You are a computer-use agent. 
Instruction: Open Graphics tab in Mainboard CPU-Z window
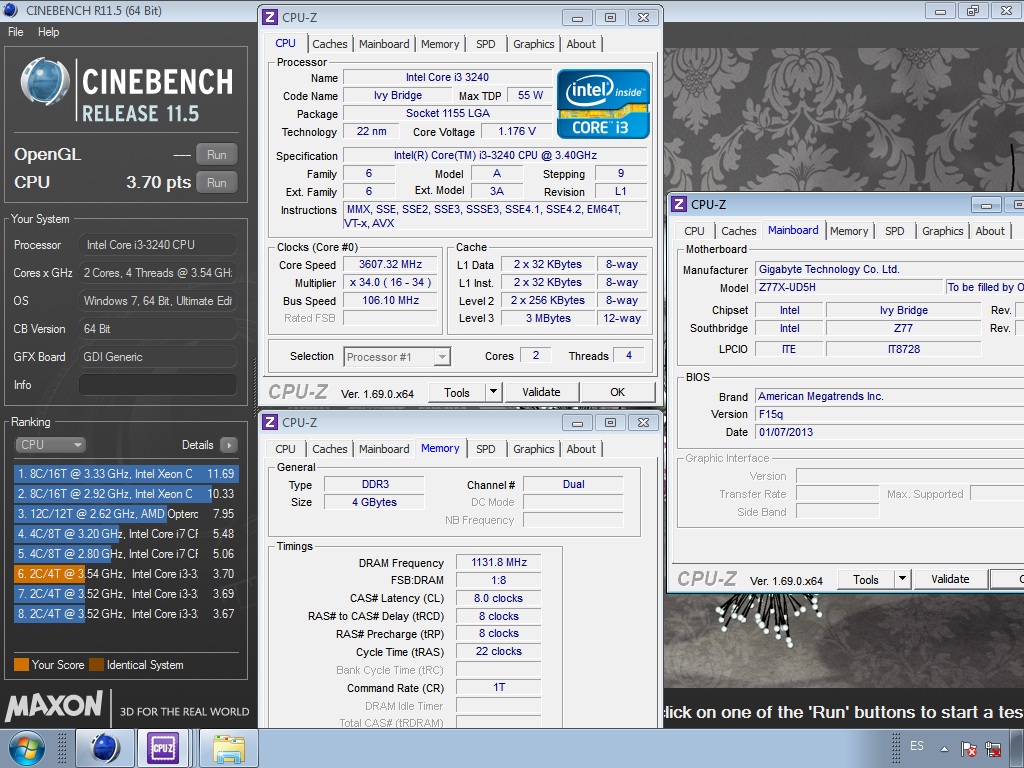point(942,231)
